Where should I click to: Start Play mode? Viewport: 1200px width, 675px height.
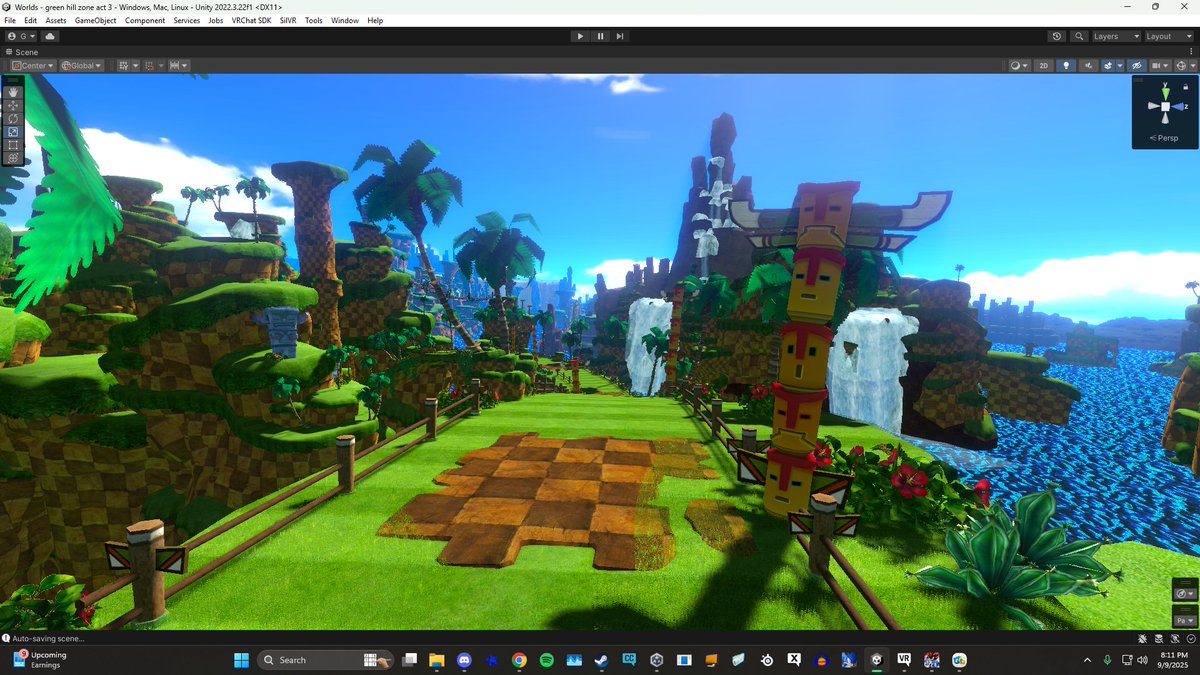pos(580,36)
